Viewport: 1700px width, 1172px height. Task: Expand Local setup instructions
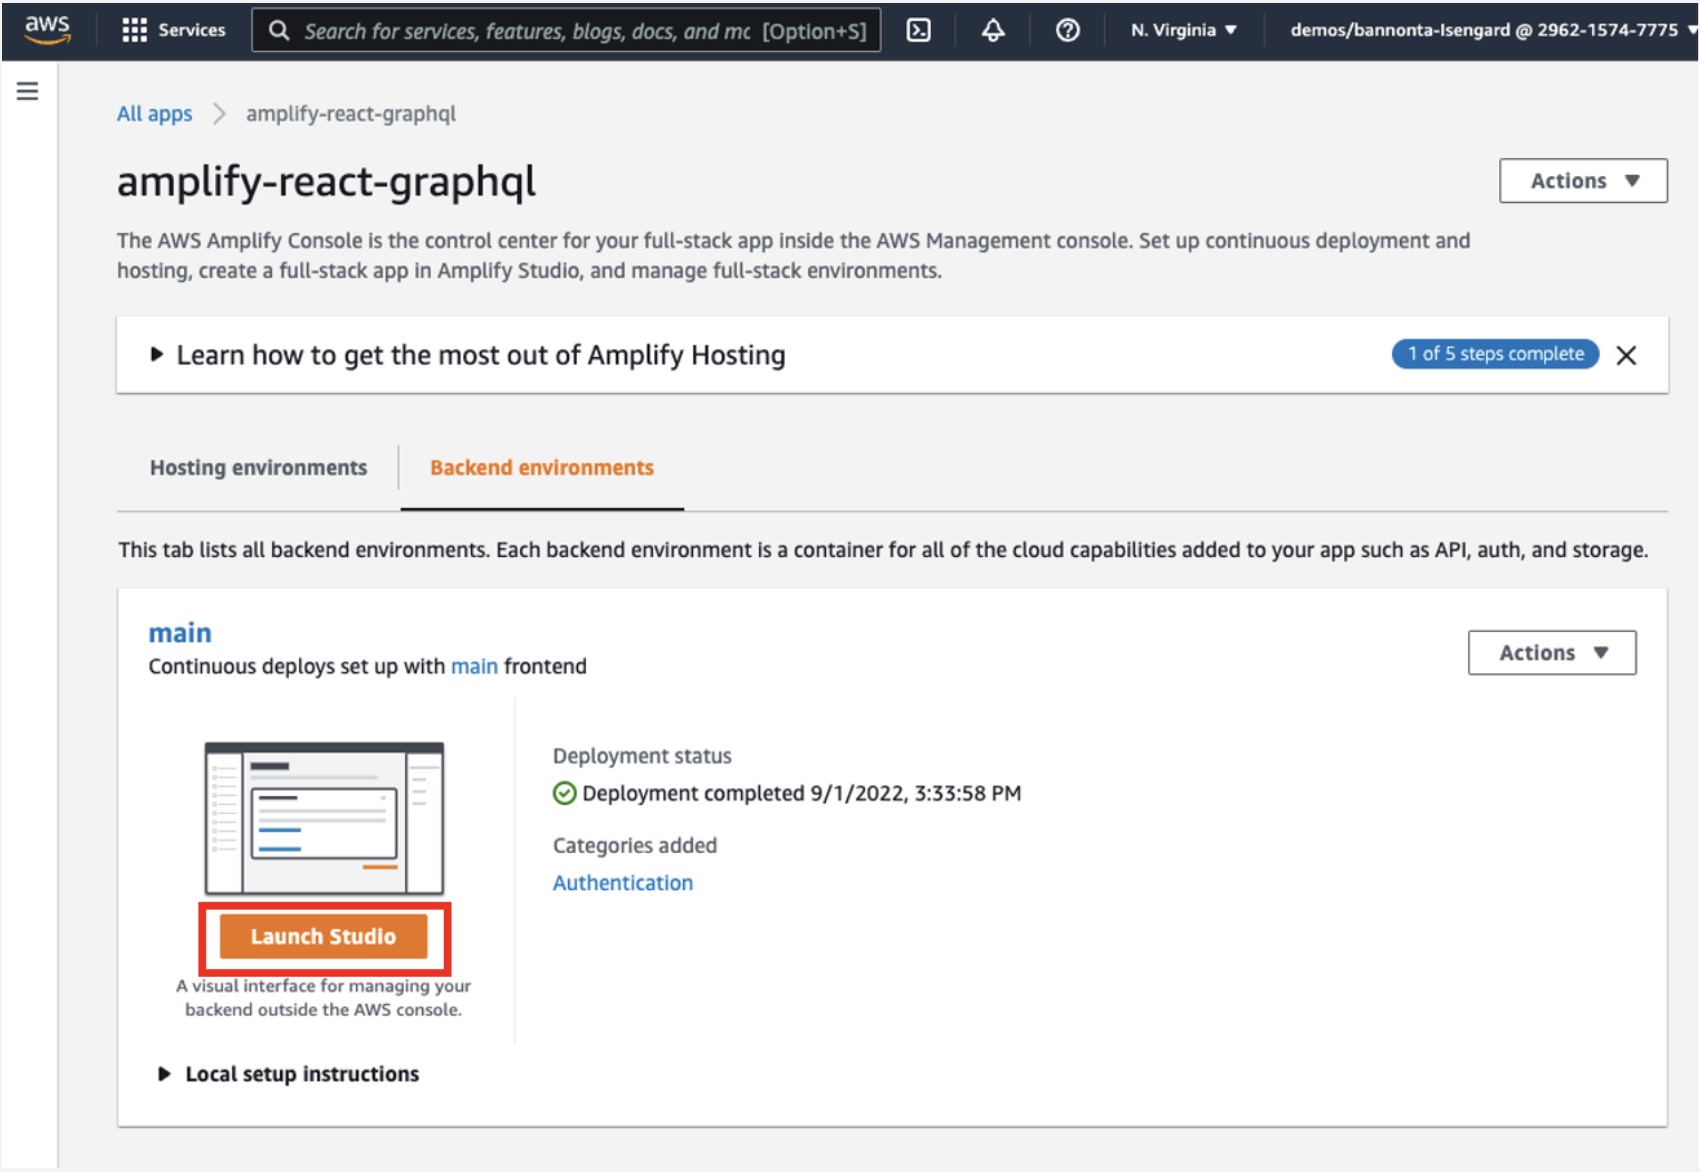301,1074
